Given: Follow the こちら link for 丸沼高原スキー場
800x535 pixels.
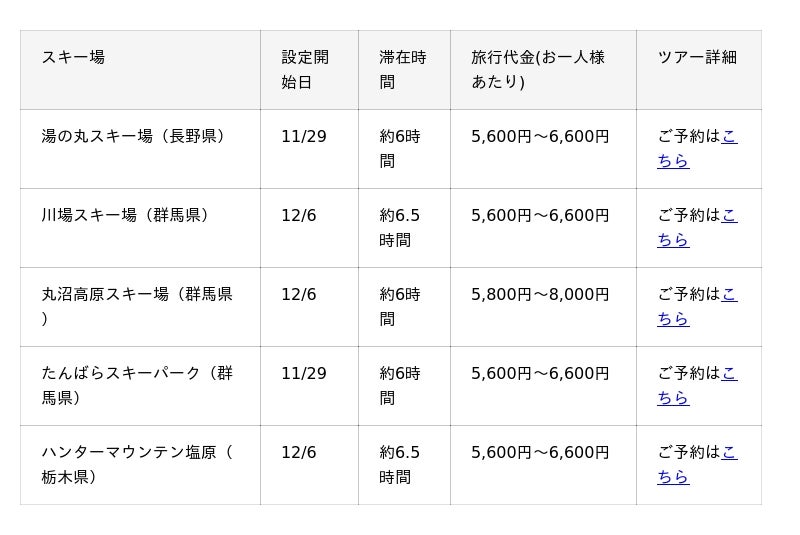Looking at the screenshot, I should (672, 319).
